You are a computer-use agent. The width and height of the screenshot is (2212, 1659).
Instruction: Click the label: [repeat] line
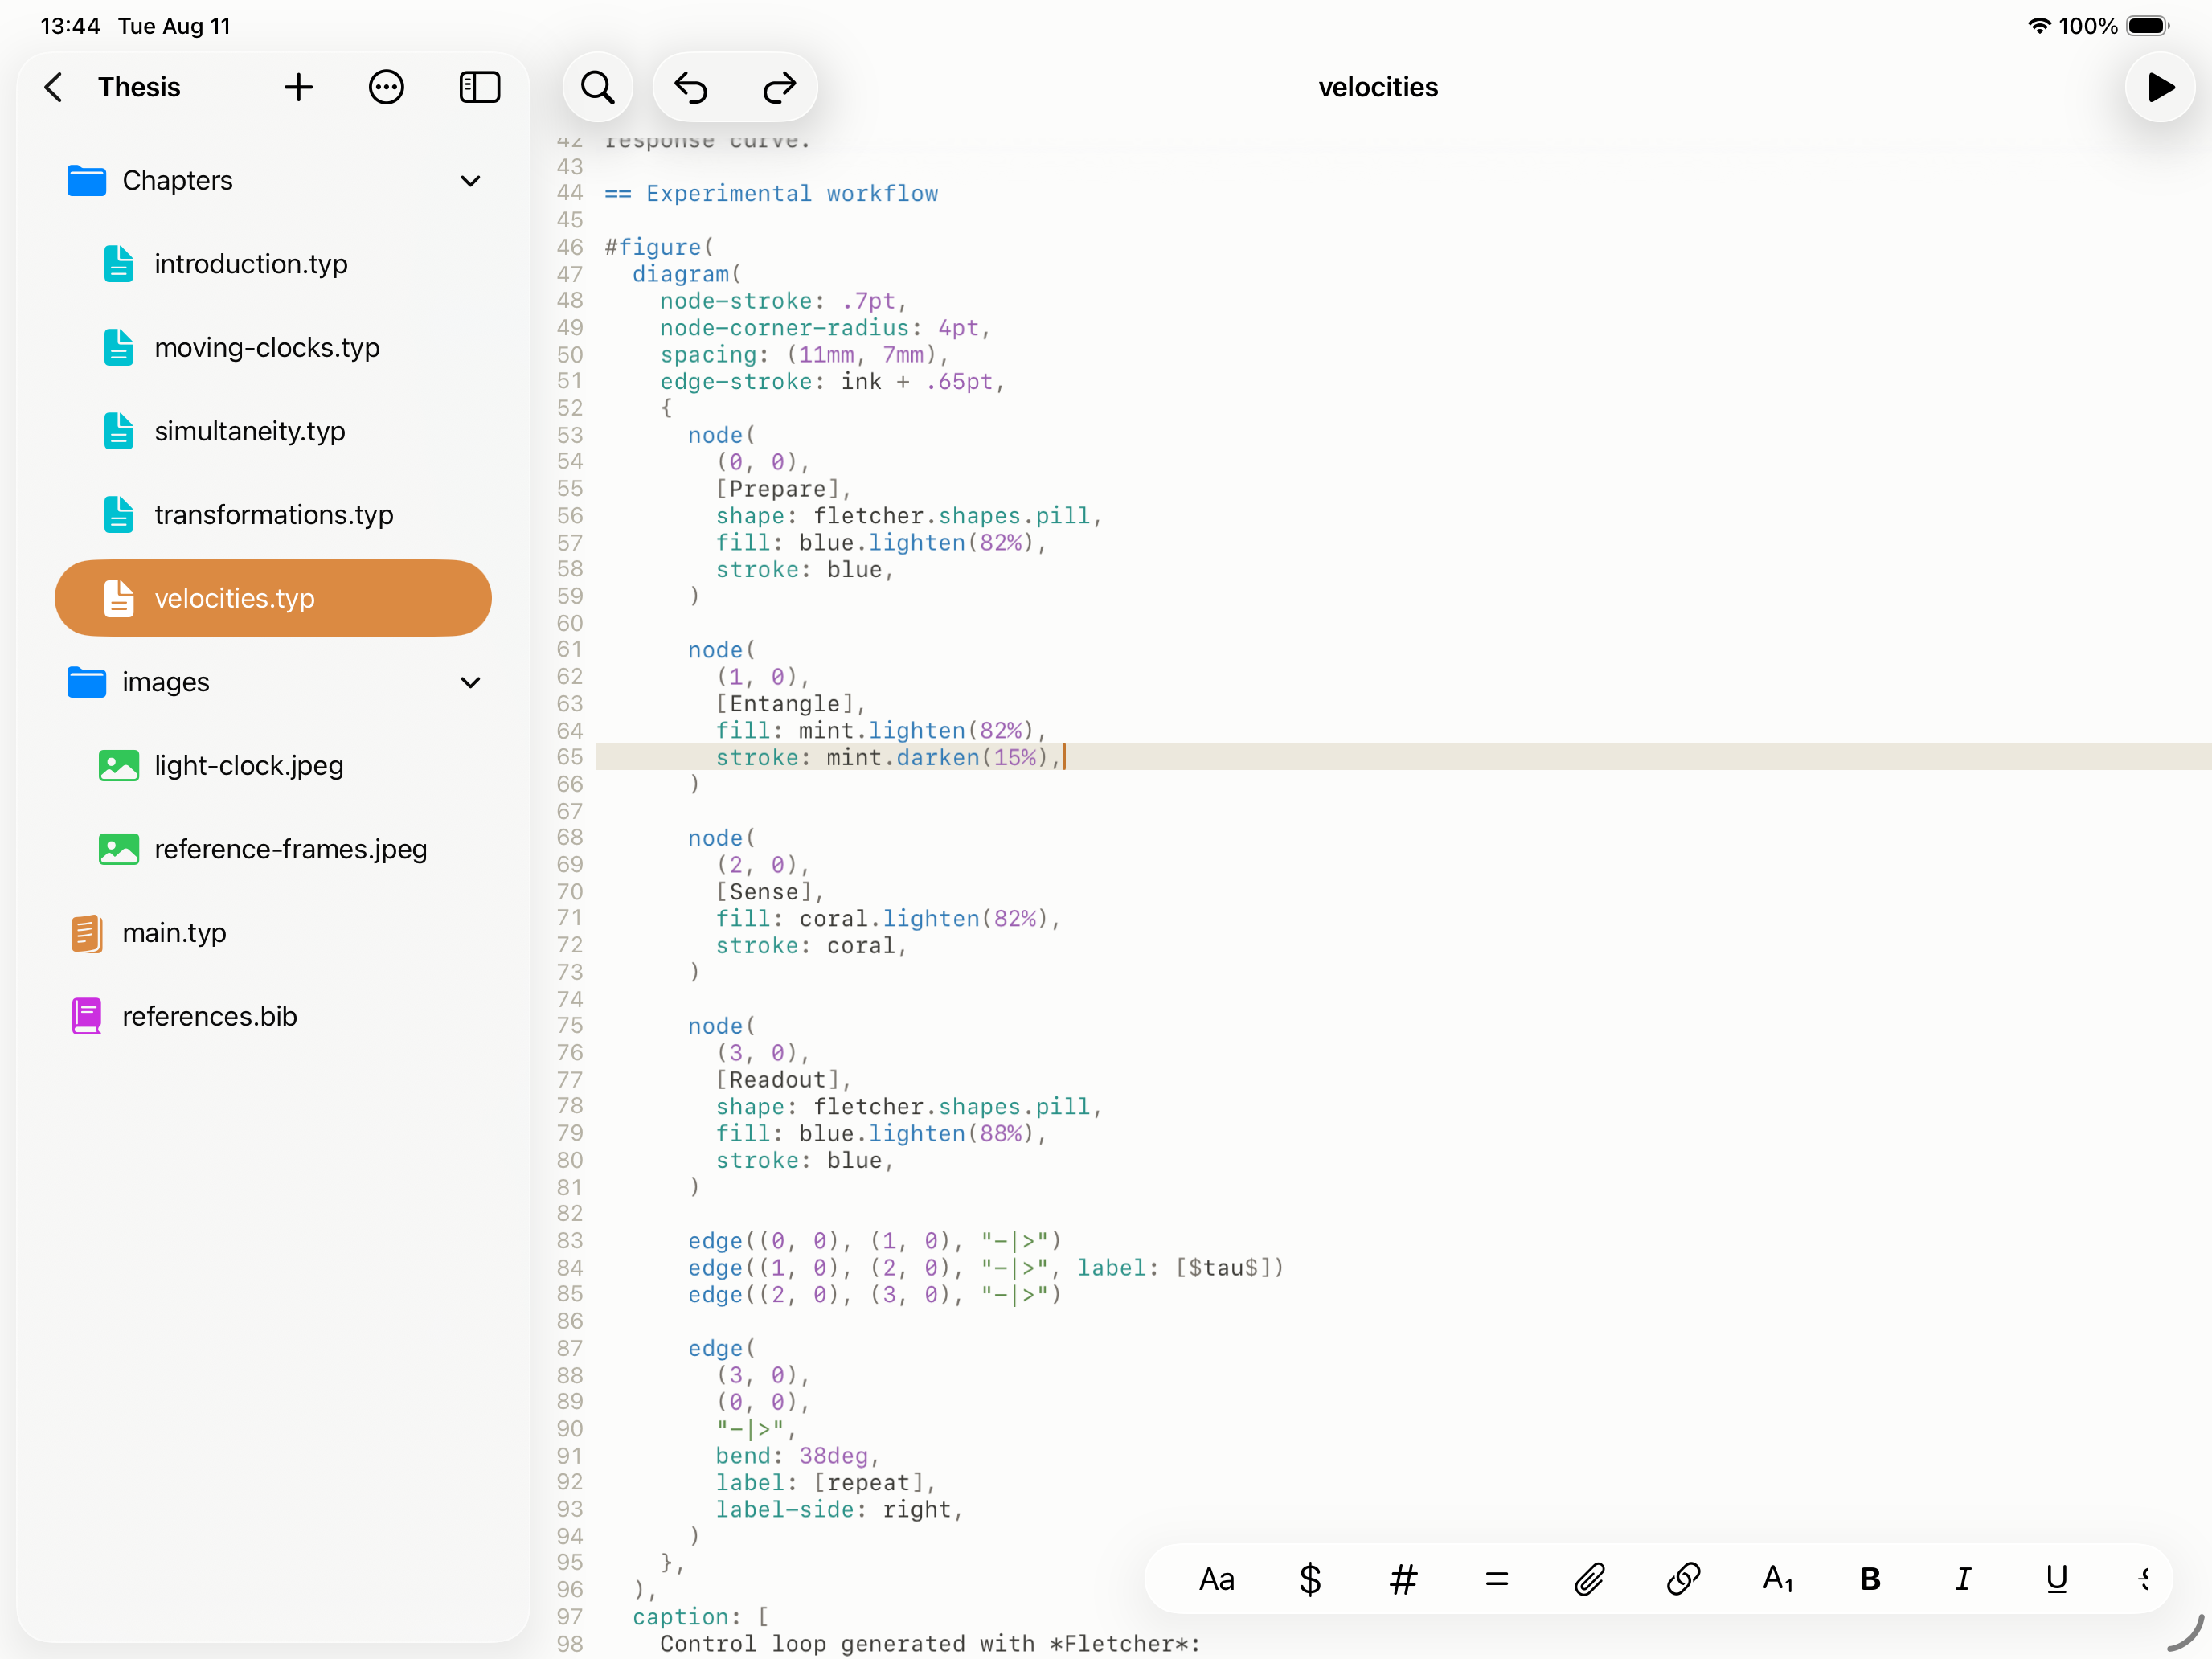[825, 1483]
